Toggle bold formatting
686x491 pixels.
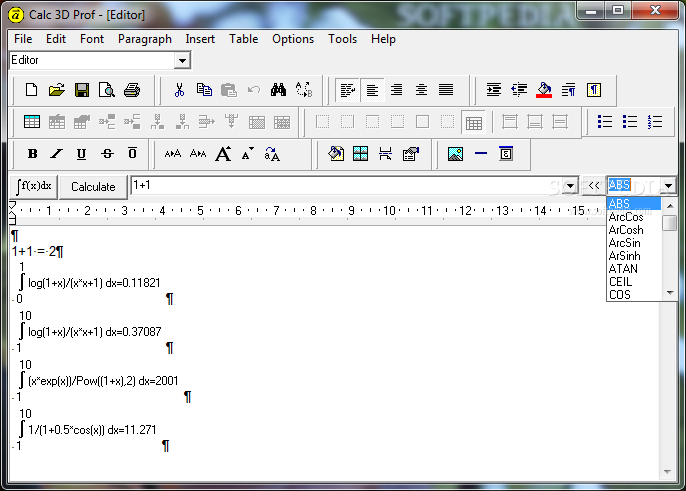tap(32, 154)
